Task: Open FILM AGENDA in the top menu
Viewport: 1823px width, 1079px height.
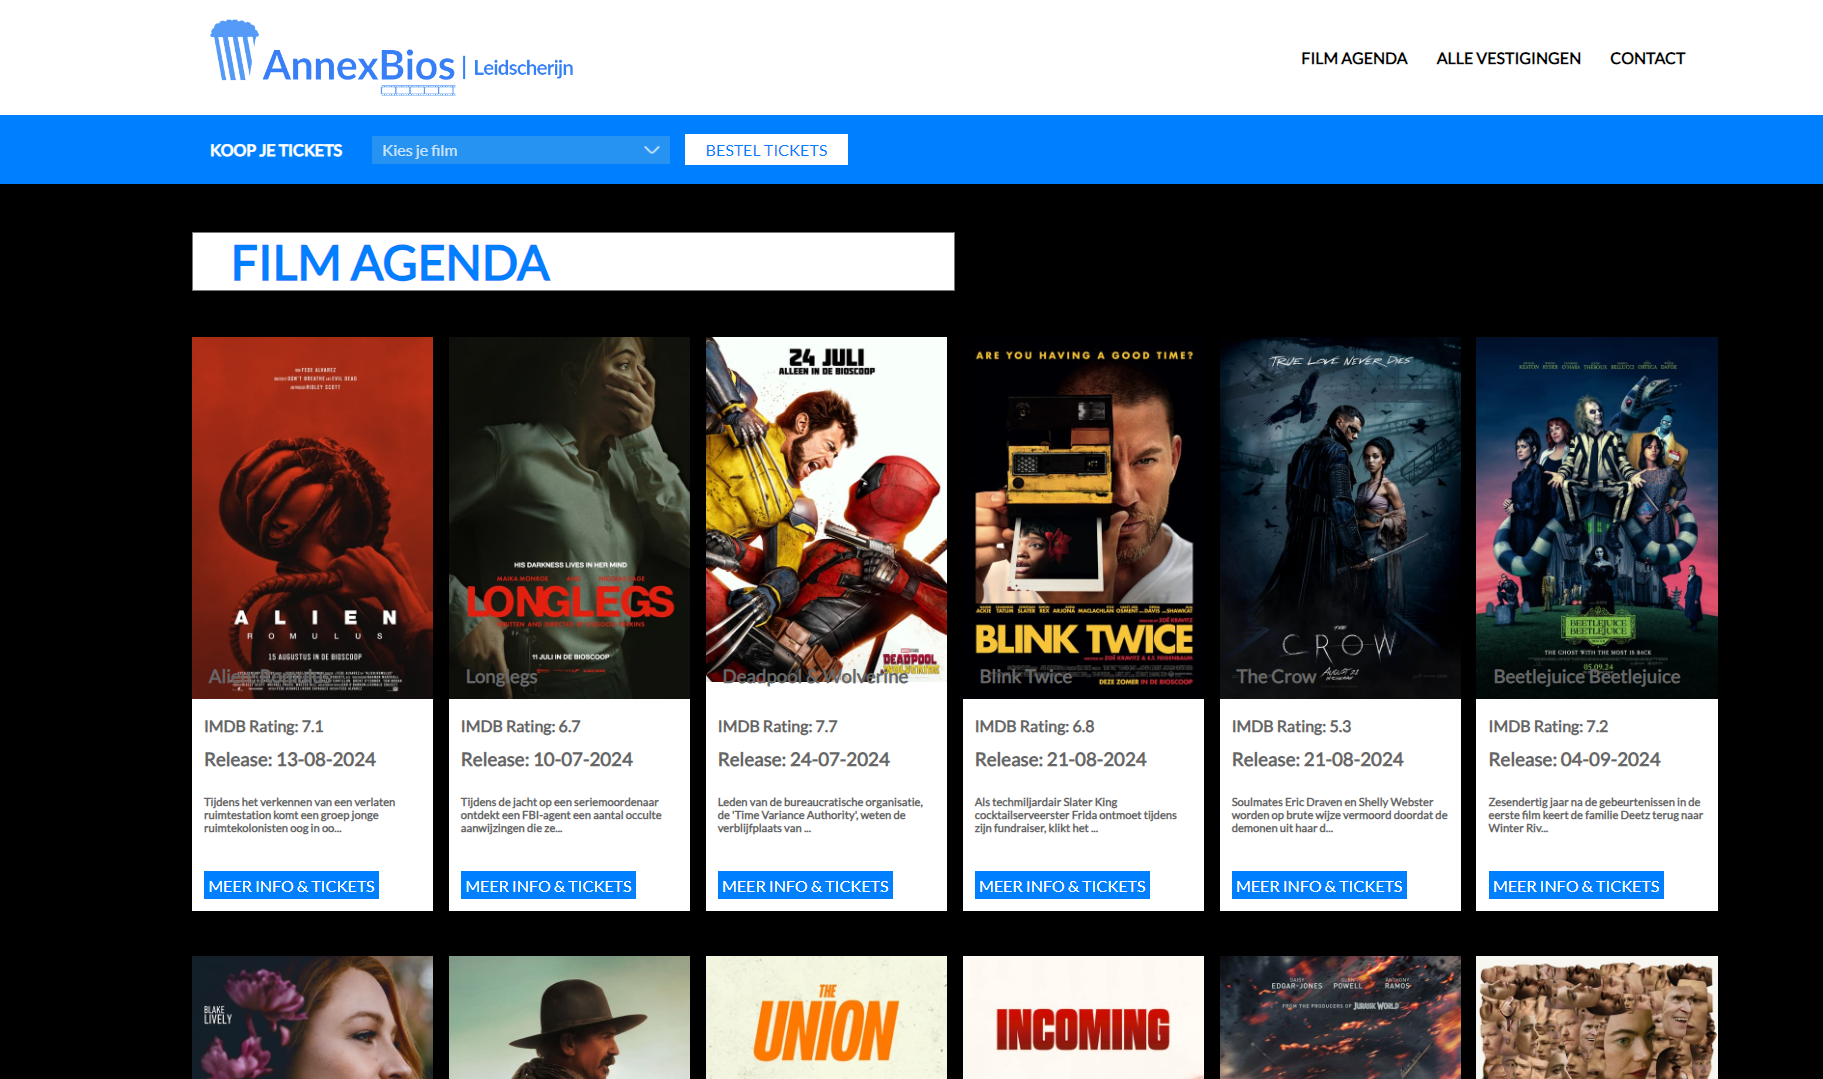Action: [1353, 58]
